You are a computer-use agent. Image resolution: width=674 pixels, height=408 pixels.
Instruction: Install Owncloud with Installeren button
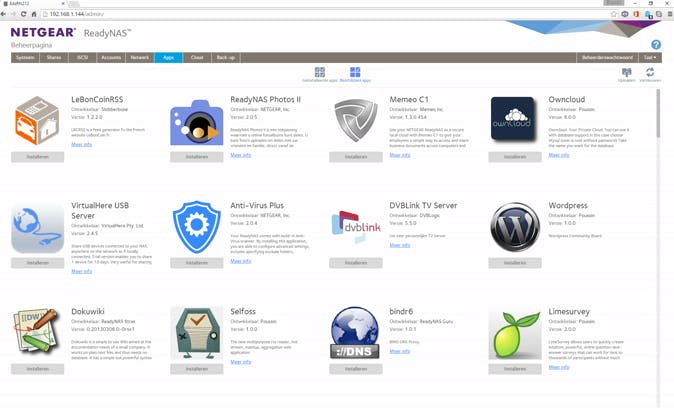[515, 157]
